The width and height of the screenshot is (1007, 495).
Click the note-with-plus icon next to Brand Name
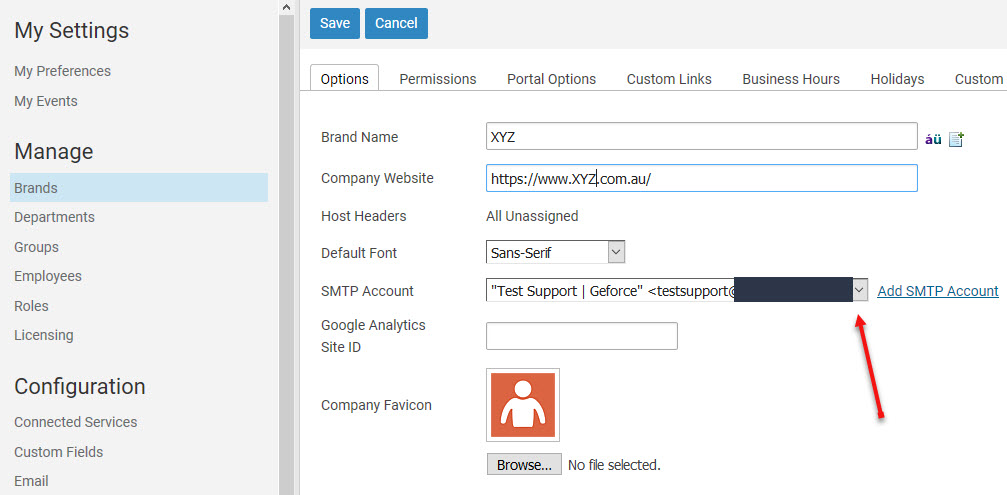(x=956, y=139)
